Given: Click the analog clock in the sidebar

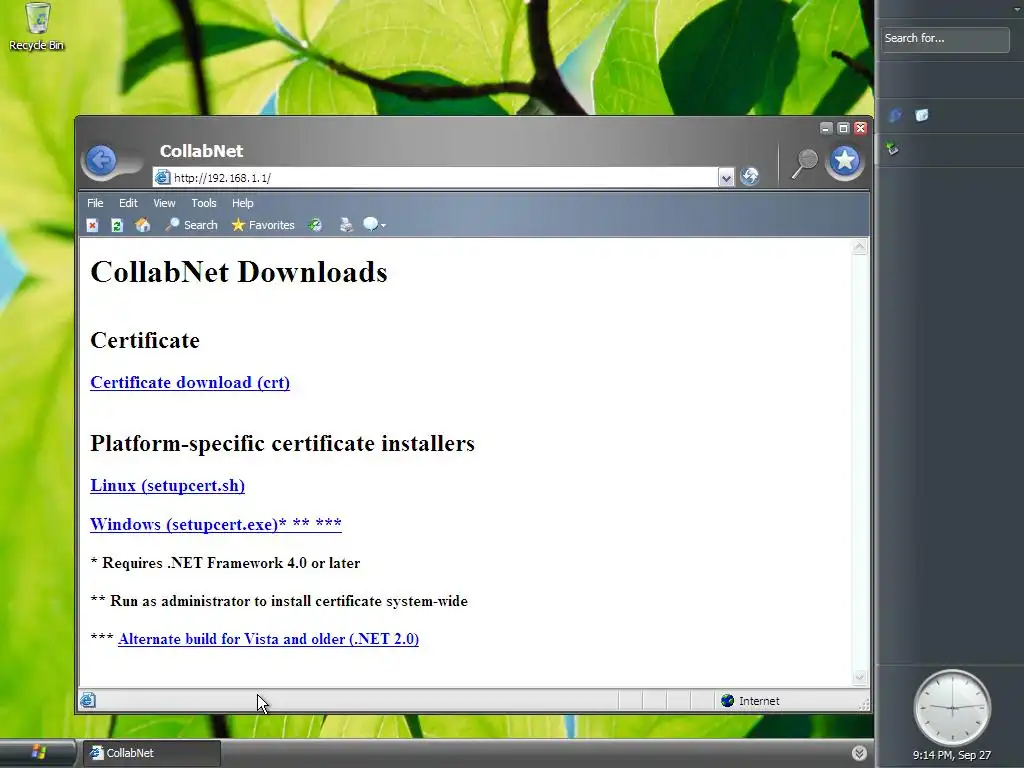Looking at the screenshot, I should 952,708.
